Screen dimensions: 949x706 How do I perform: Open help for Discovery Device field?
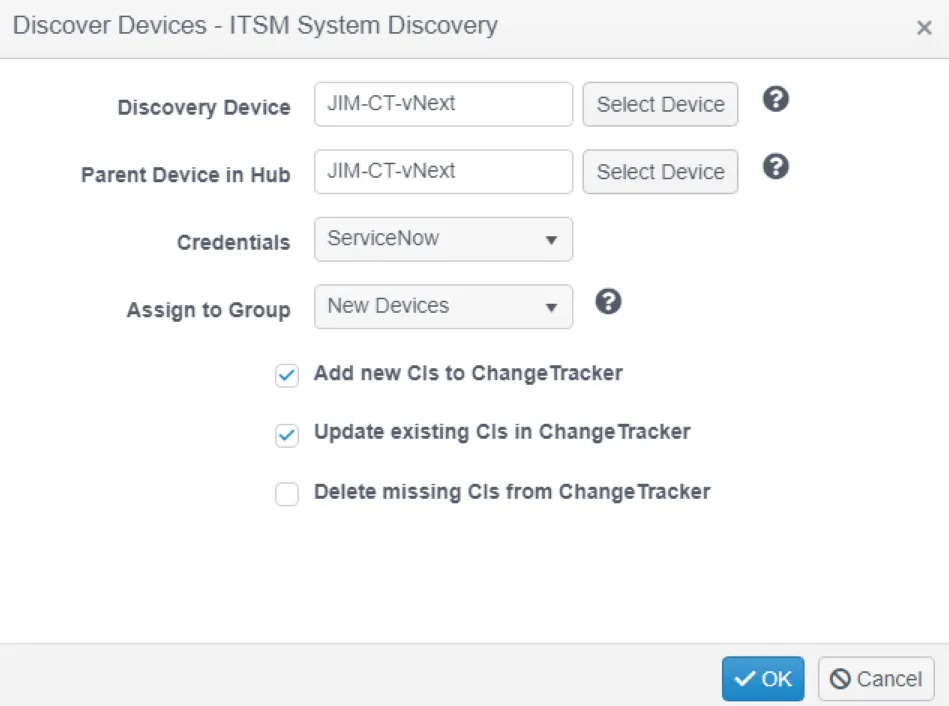click(x=775, y=99)
